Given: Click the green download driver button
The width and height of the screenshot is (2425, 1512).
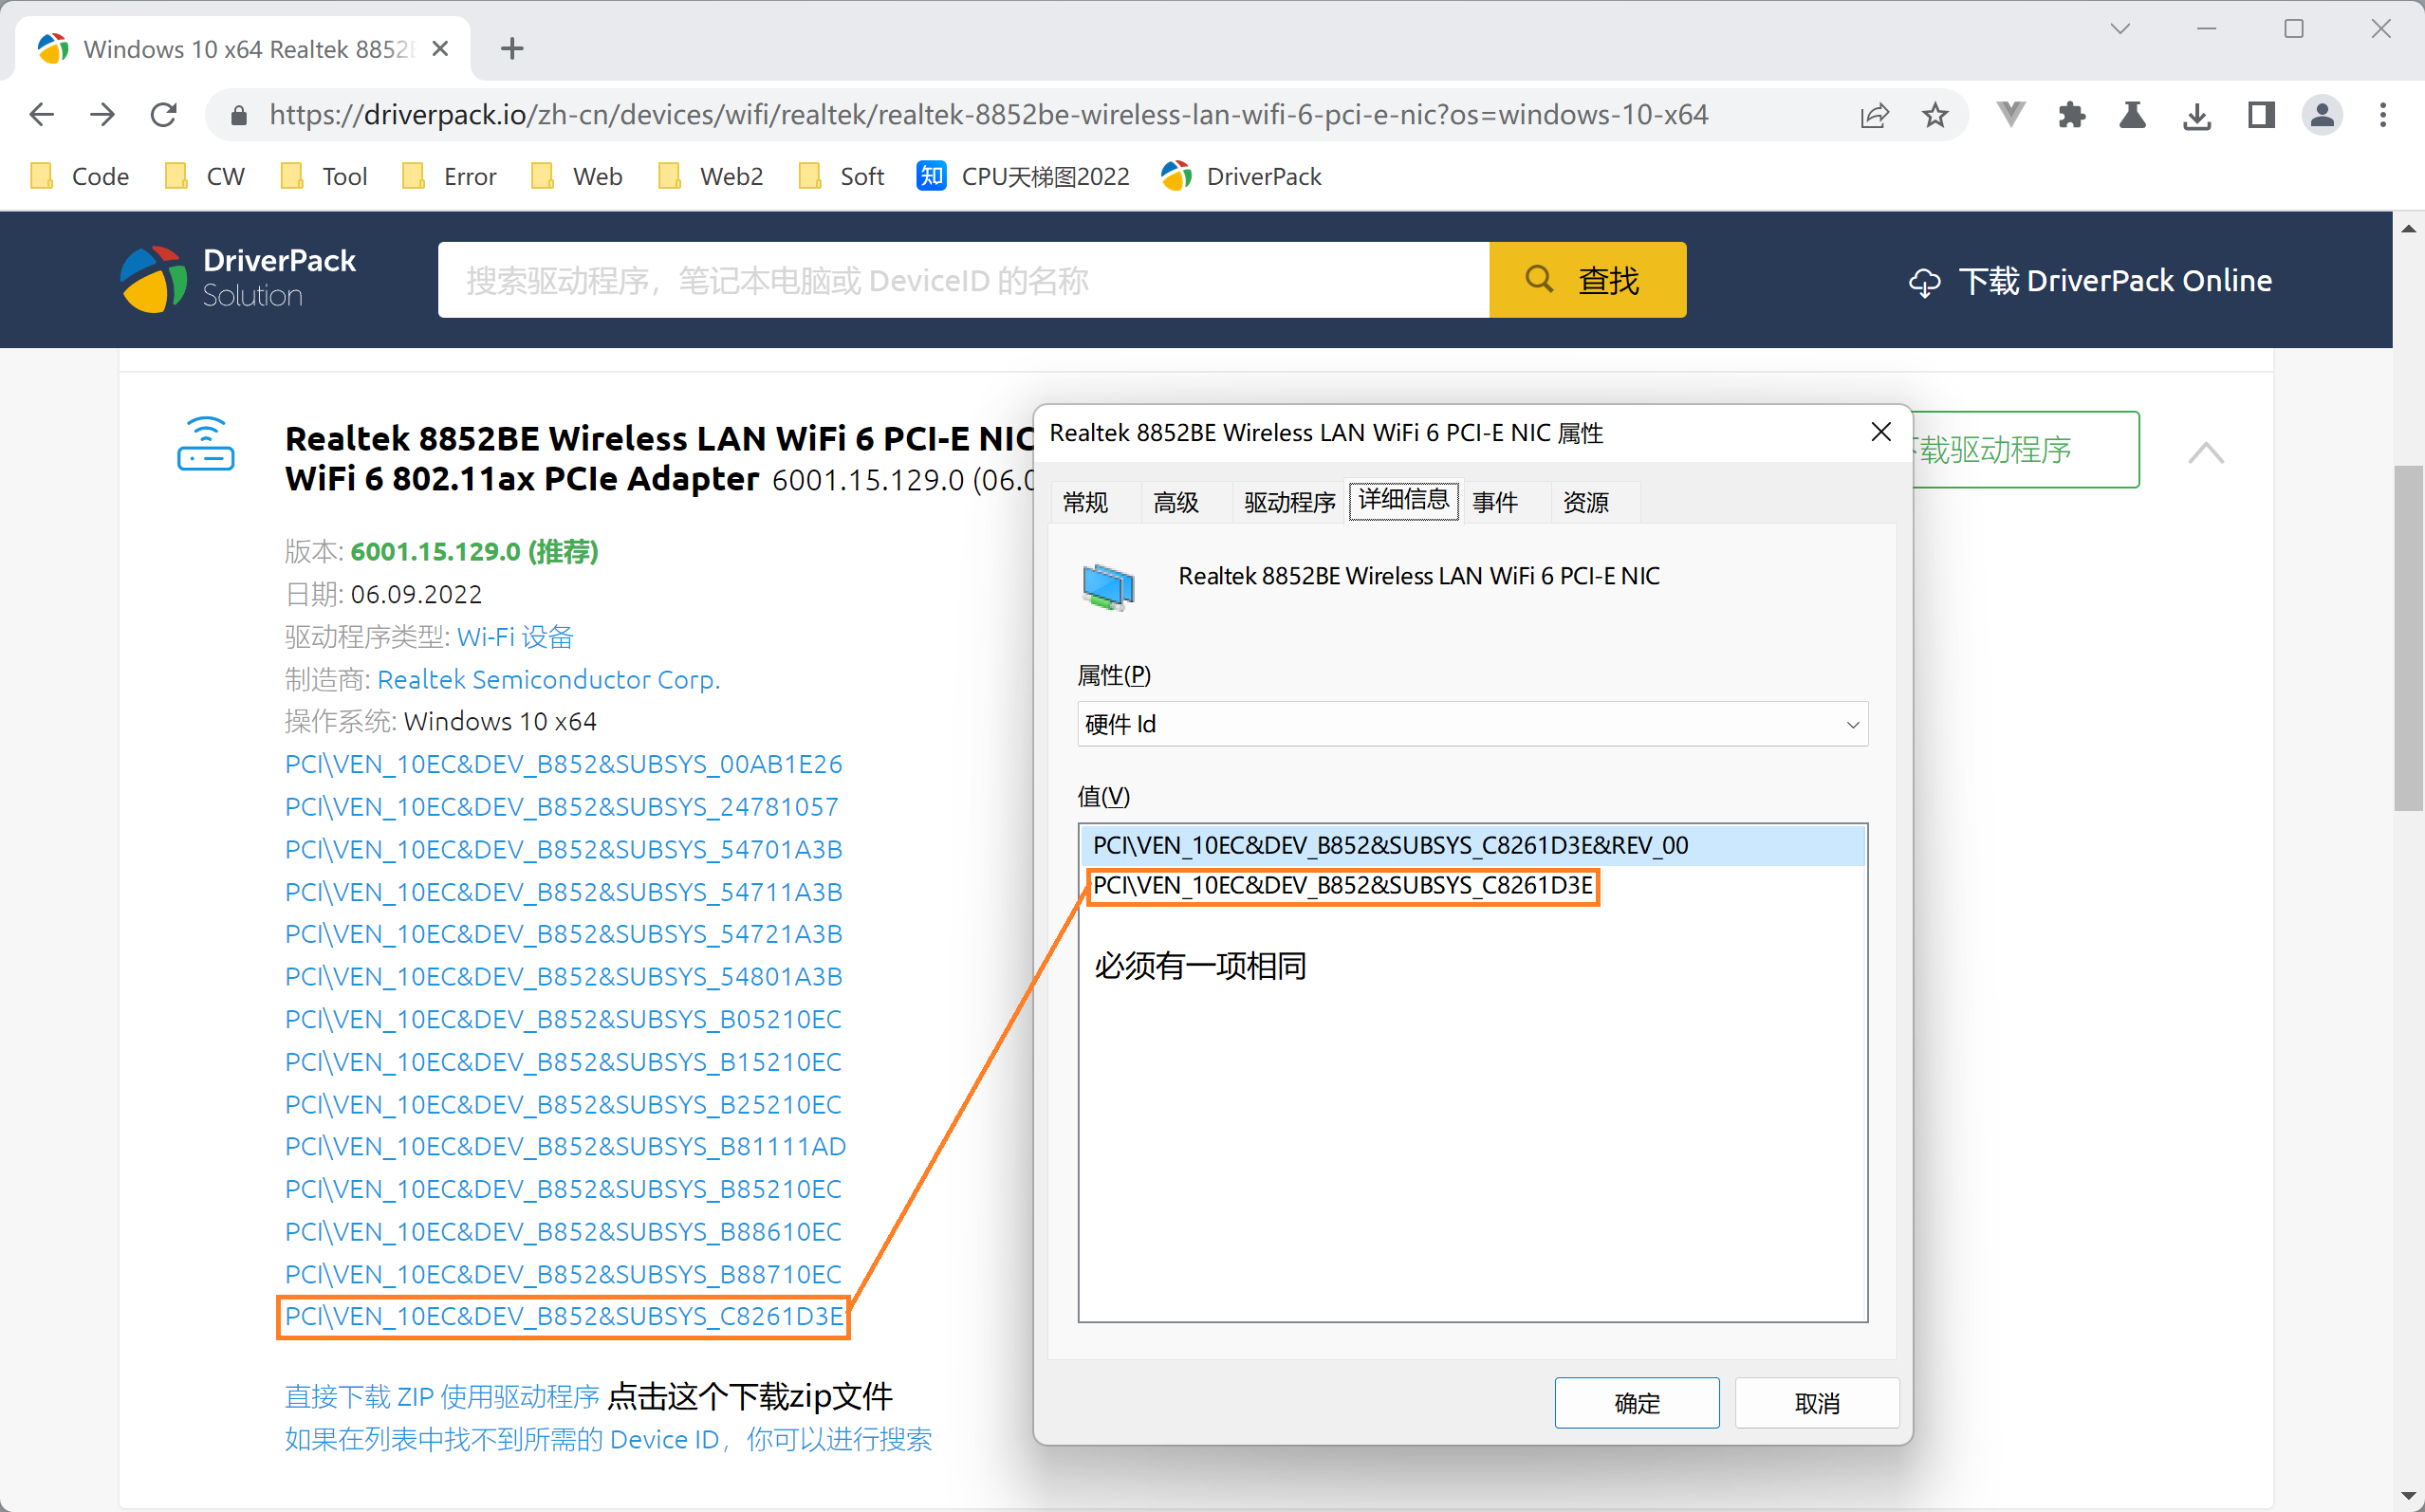Looking at the screenshot, I should coord(2025,450).
